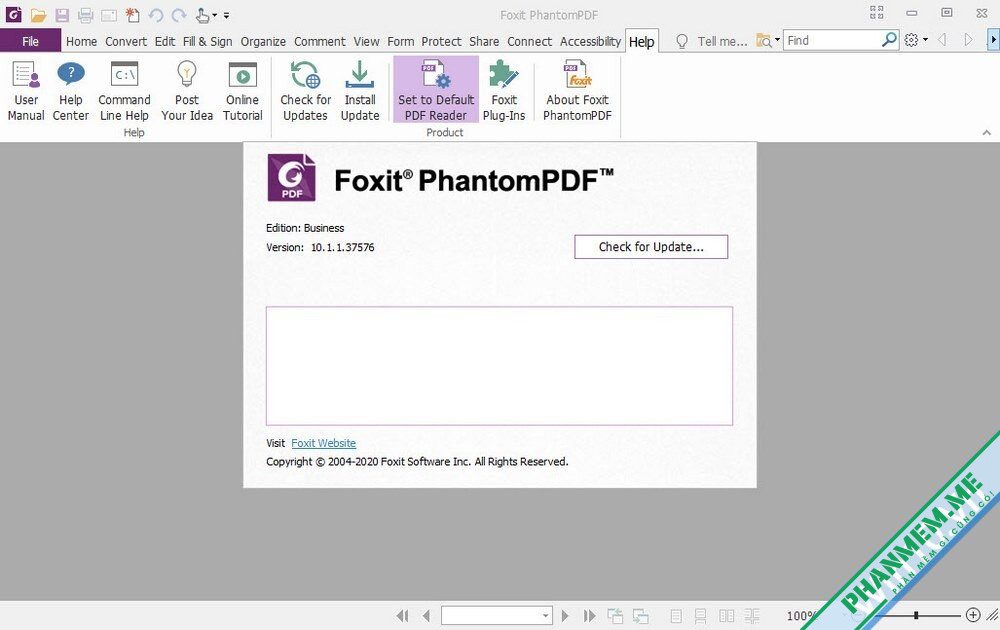Screen dimensions: 1000x630
Task: Click the Tell me... search field
Action: coord(722,41)
